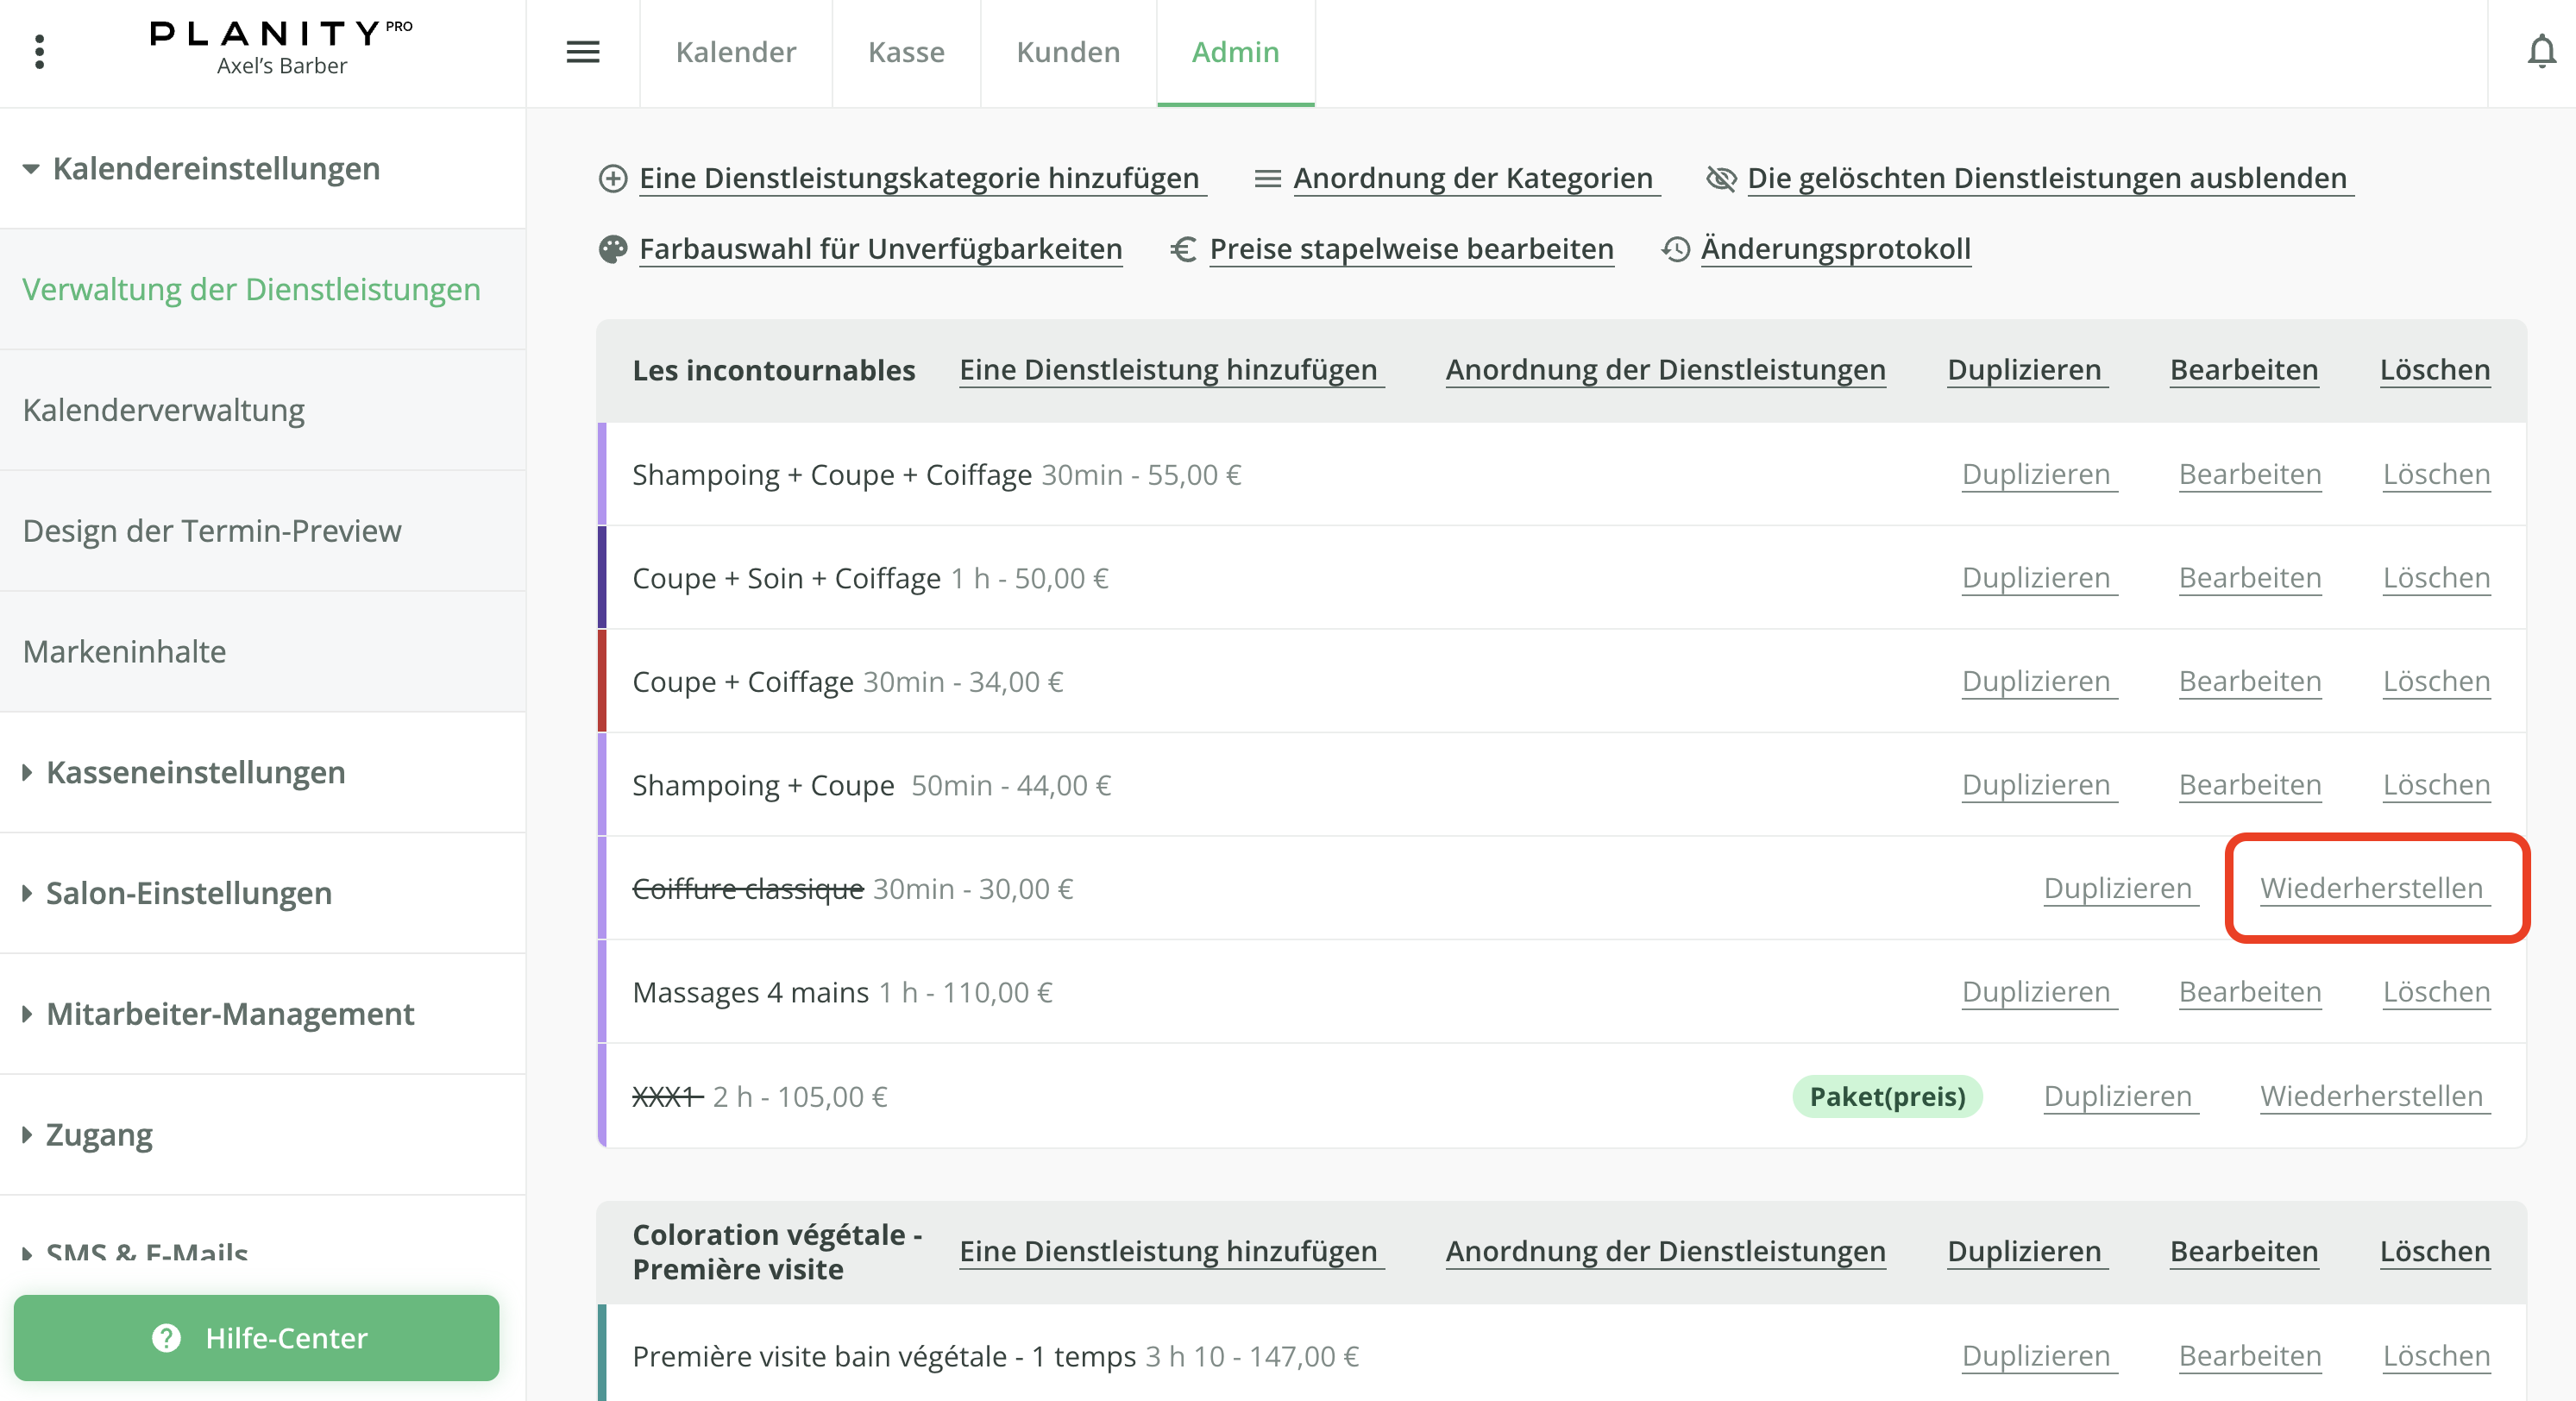Click the euro batch price icon
2576x1401 pixels.
point(1183,249)
